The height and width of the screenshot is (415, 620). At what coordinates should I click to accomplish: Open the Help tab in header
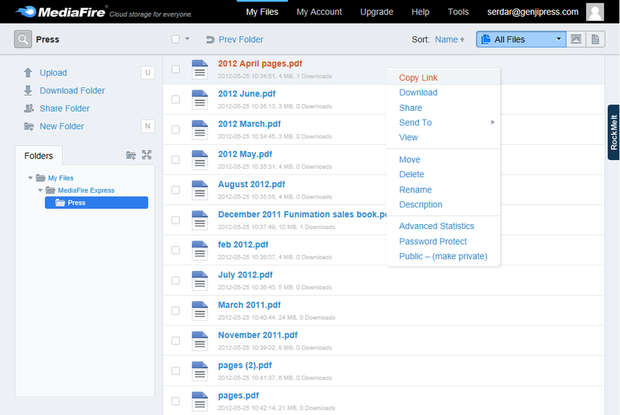420,12
